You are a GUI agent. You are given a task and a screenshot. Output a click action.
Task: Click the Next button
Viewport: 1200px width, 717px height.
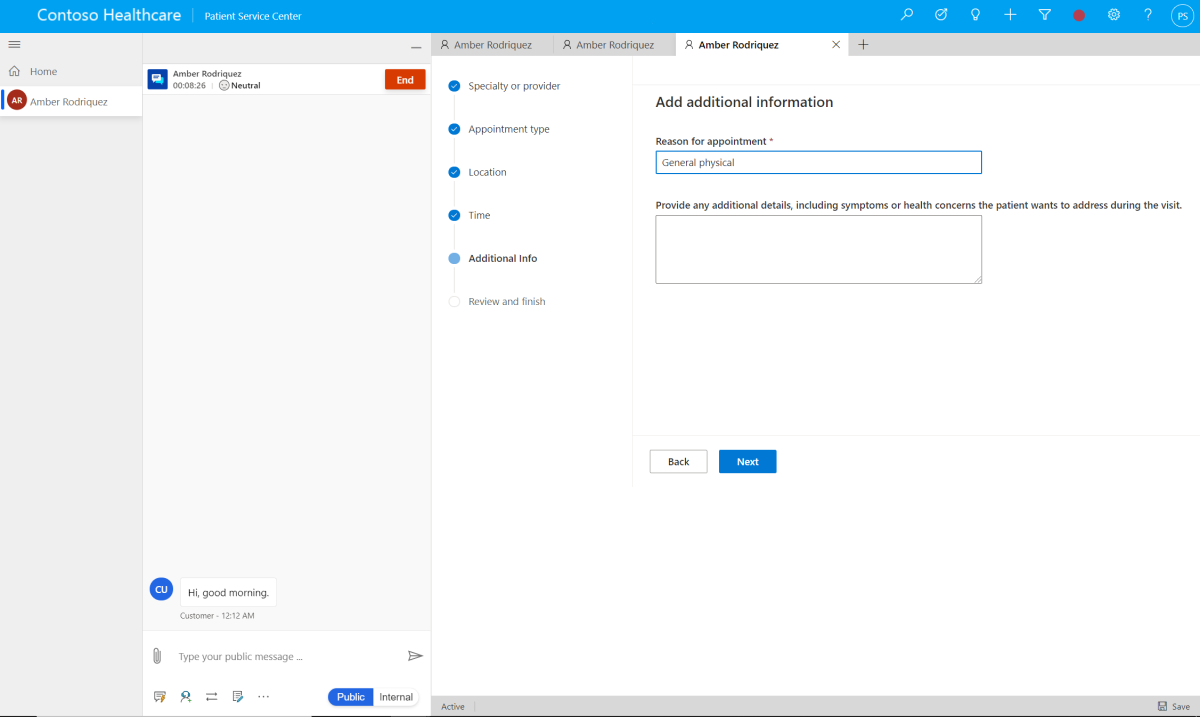click(748, 462)
